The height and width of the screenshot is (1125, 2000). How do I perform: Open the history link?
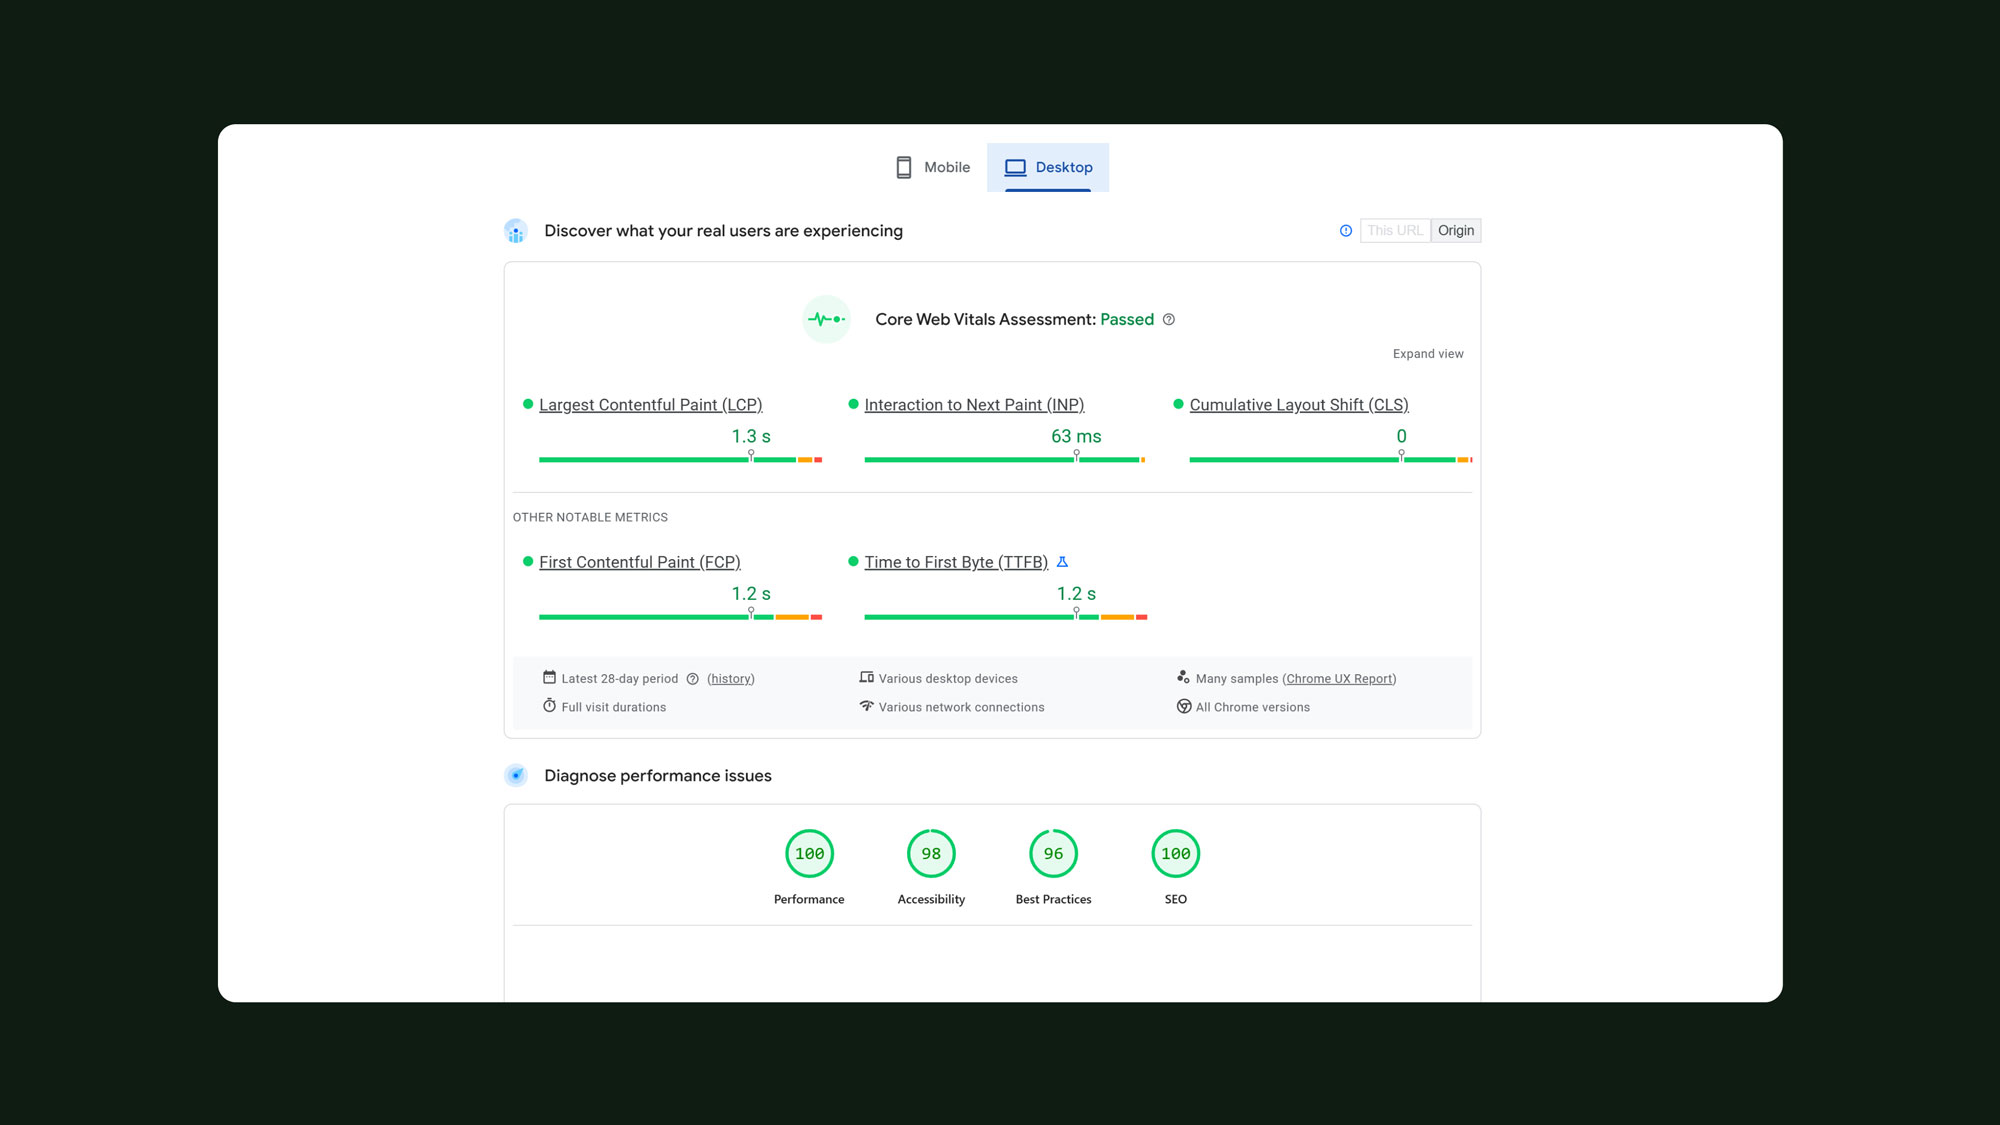(731, 679)
